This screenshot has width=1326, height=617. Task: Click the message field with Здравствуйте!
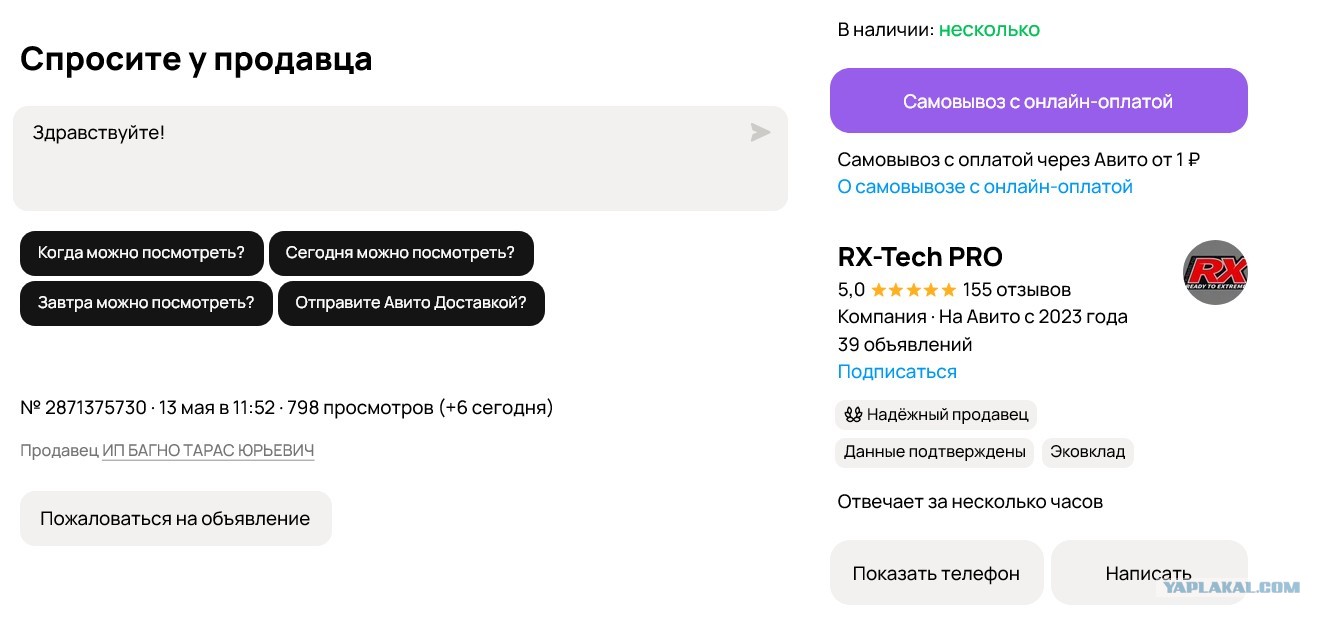tap(400, 158)
